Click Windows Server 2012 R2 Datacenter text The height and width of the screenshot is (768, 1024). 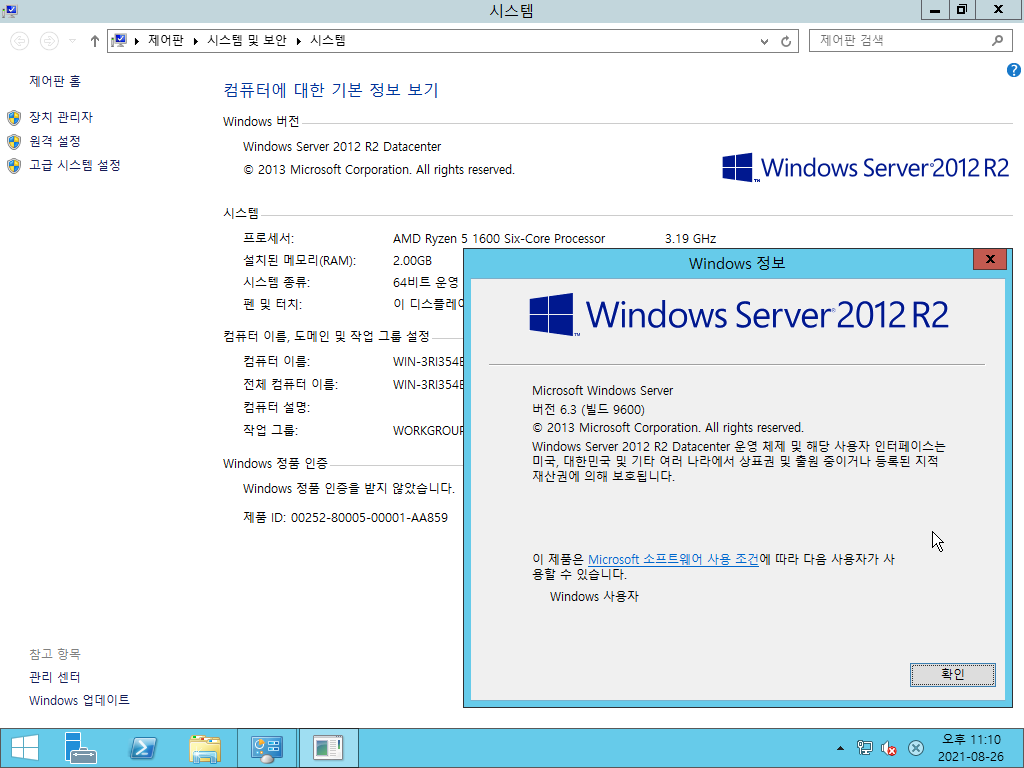342,147
